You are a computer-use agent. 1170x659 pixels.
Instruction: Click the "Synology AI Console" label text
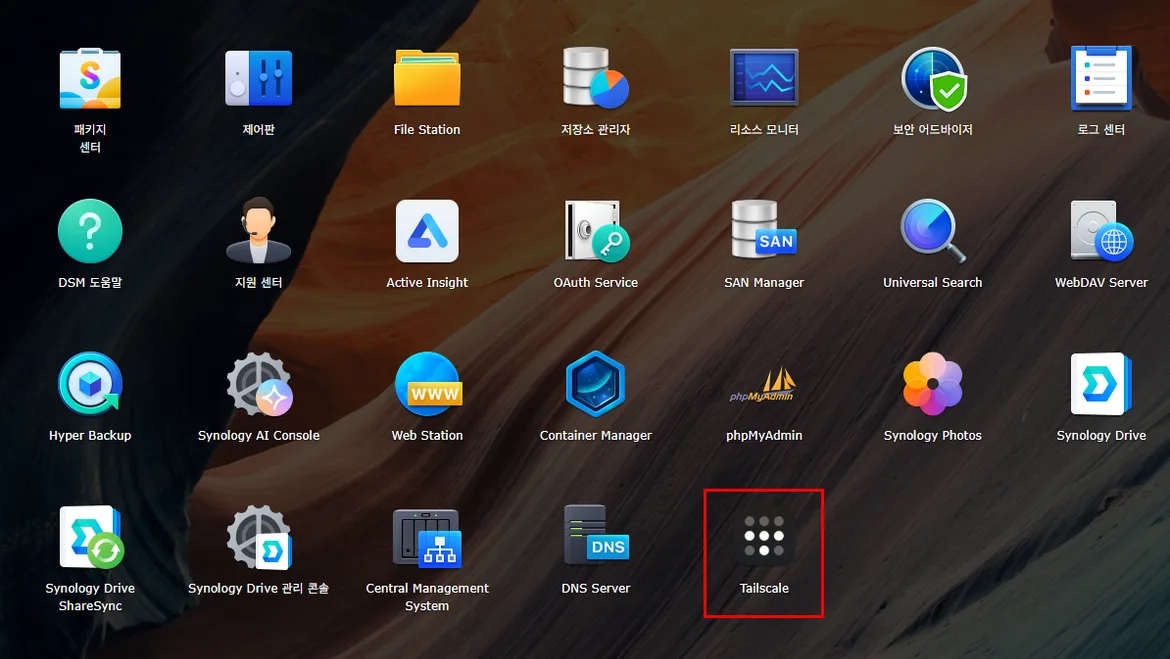258,436
